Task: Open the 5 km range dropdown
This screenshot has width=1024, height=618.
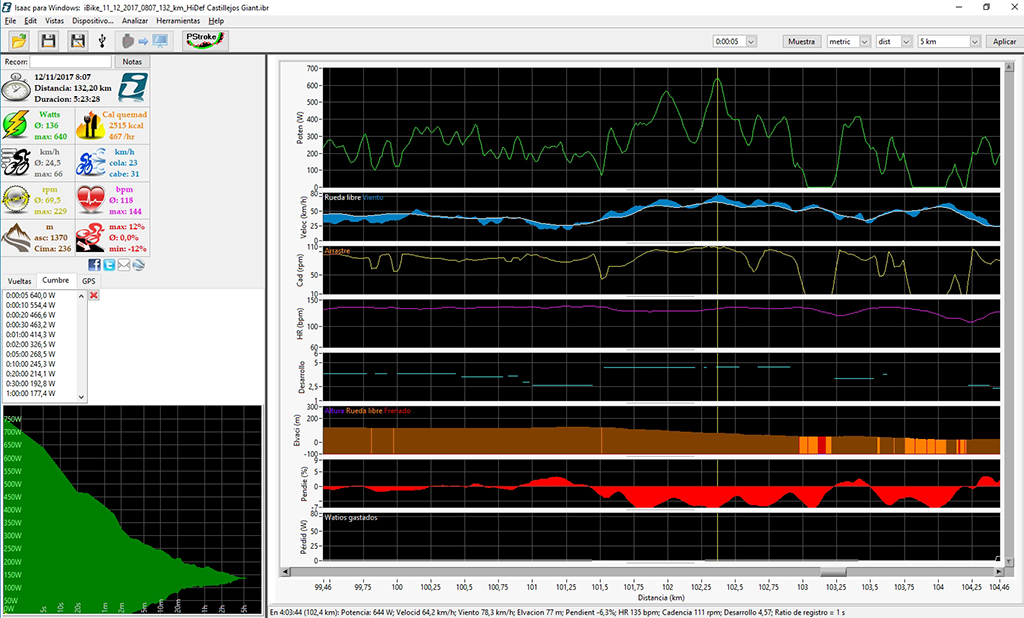Action: pyautogui.click(x=974, y=41)
